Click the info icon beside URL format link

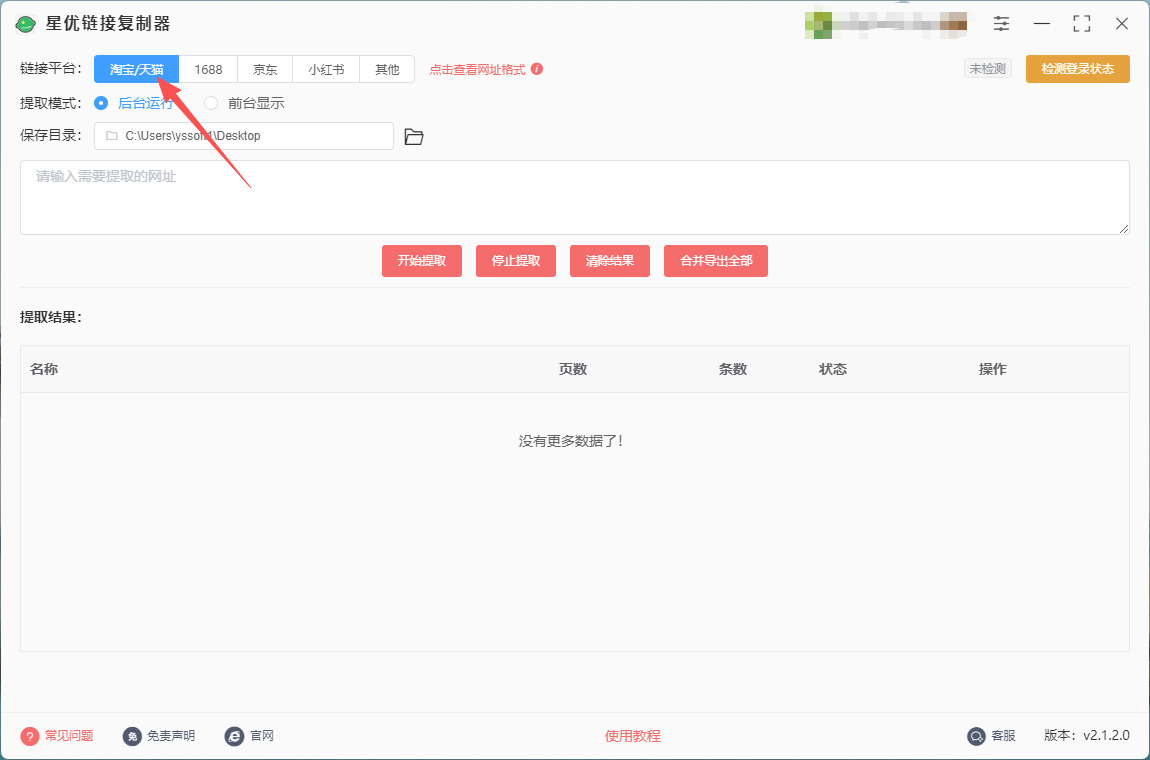(537, 69)
